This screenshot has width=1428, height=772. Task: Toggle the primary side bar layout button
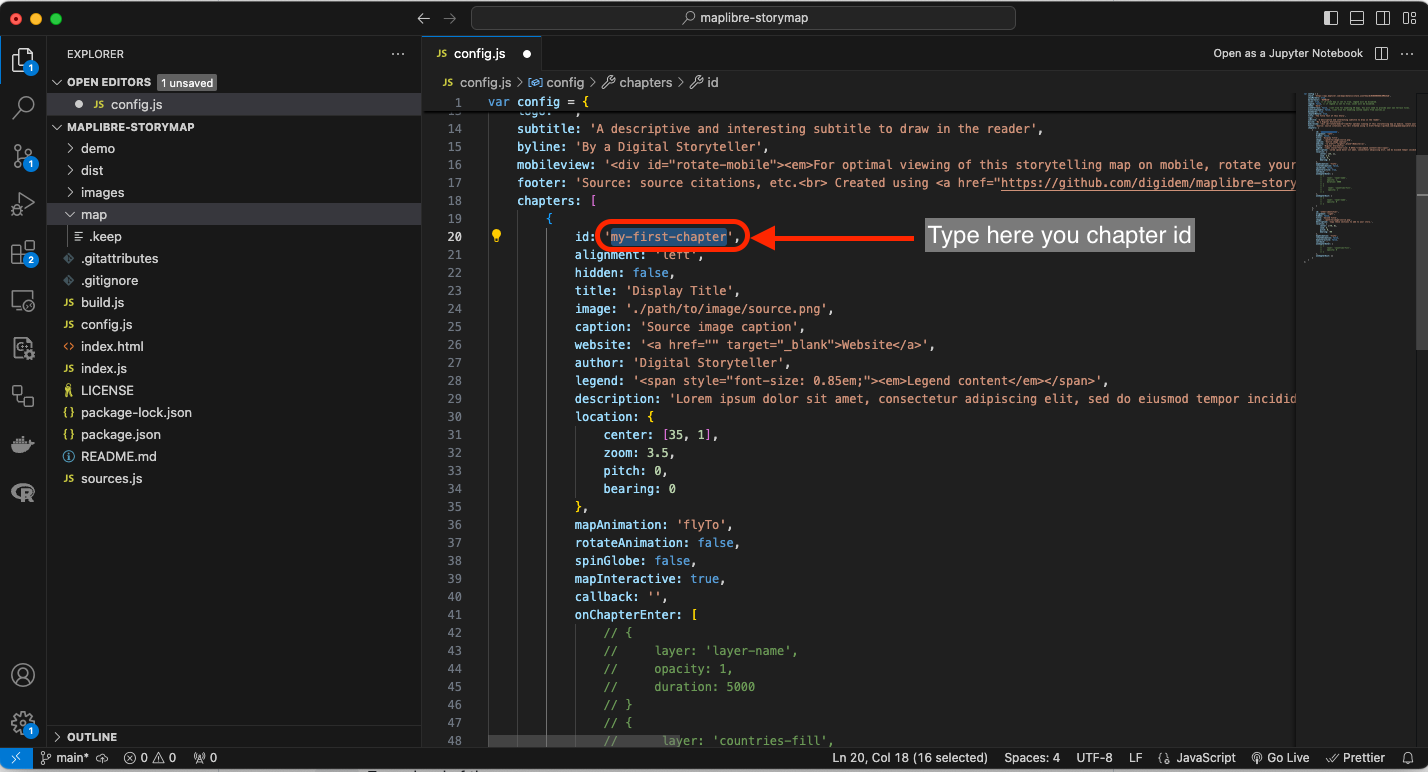[1331, 18]
